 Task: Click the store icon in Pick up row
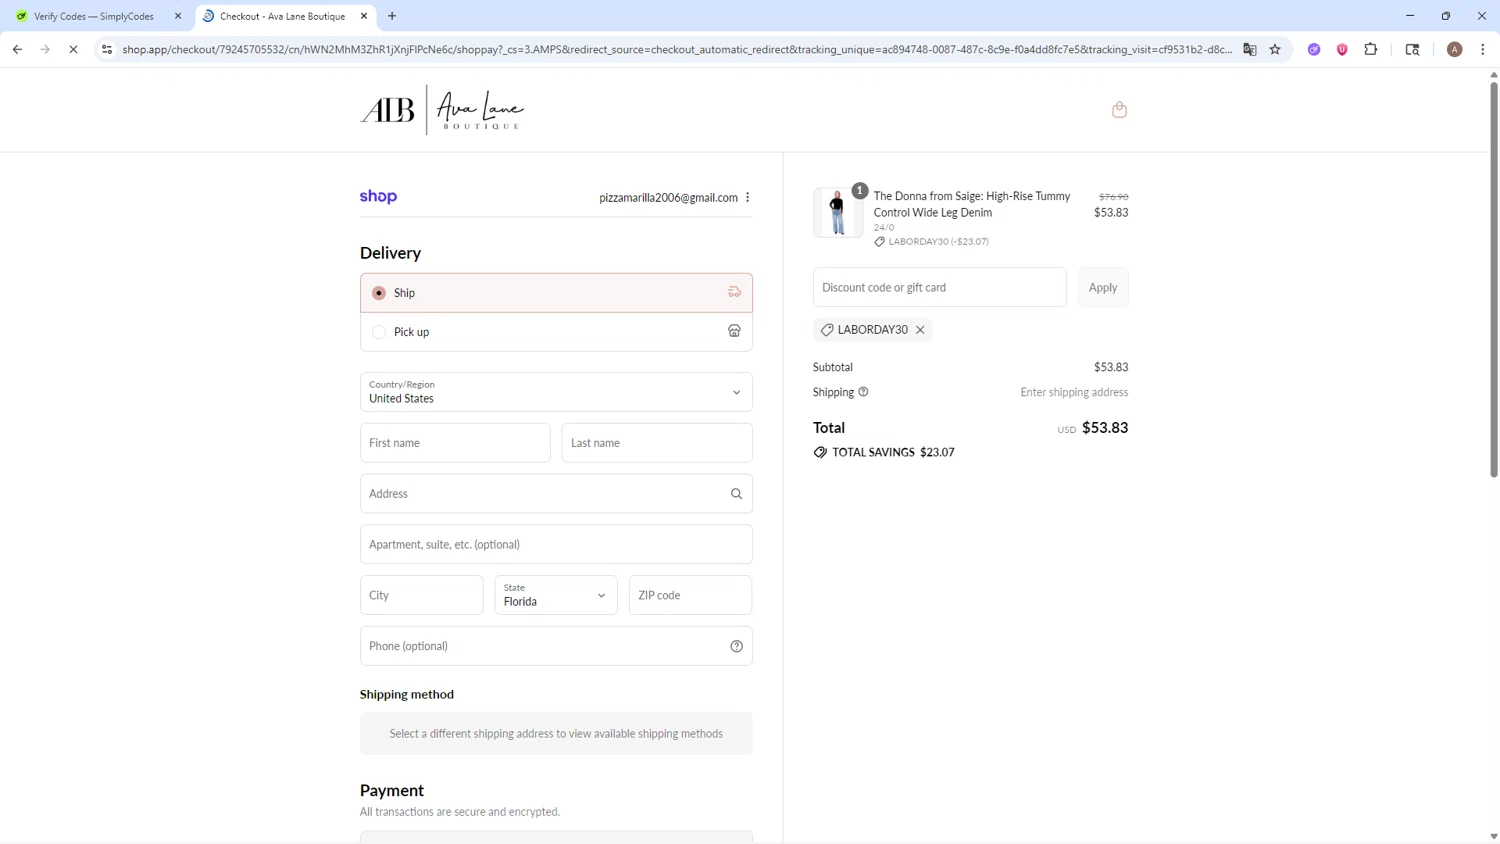point(734,332)
